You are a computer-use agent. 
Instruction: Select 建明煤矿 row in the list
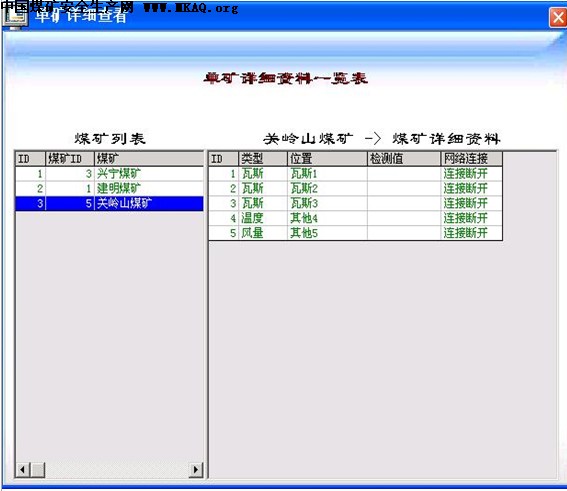click(x=109, y=188)
